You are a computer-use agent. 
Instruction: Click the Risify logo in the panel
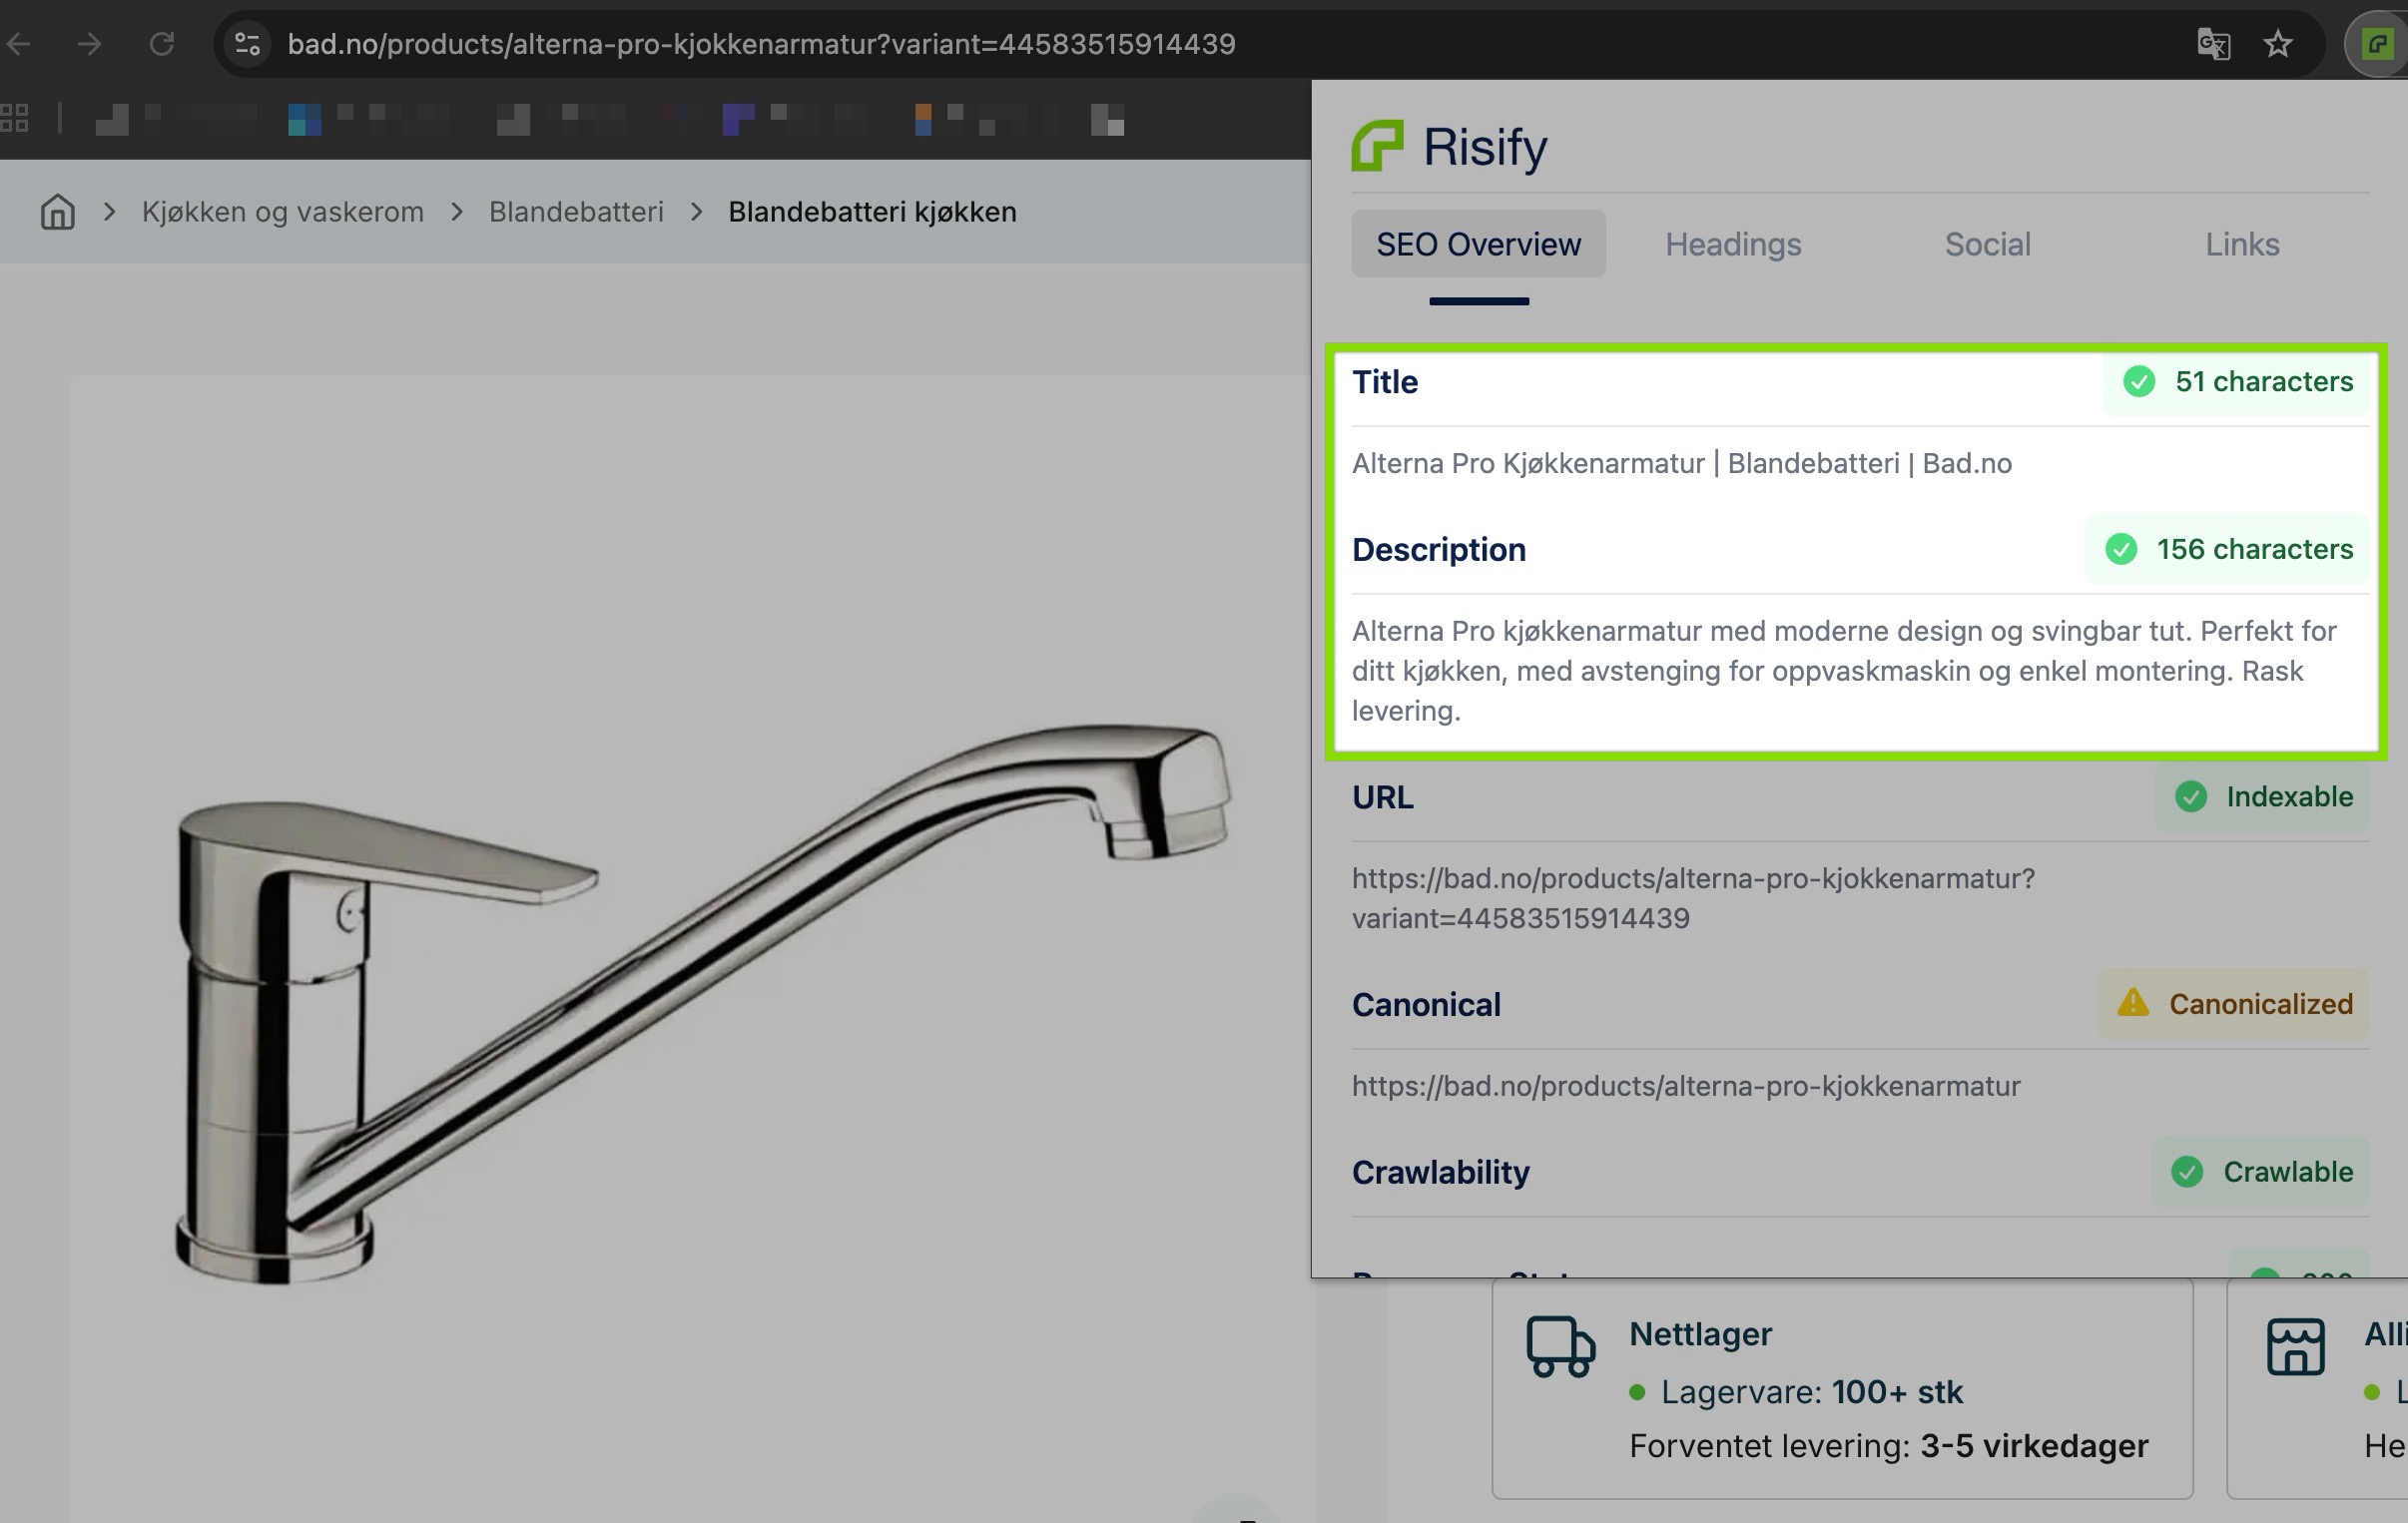click(x=1450, y=146)
